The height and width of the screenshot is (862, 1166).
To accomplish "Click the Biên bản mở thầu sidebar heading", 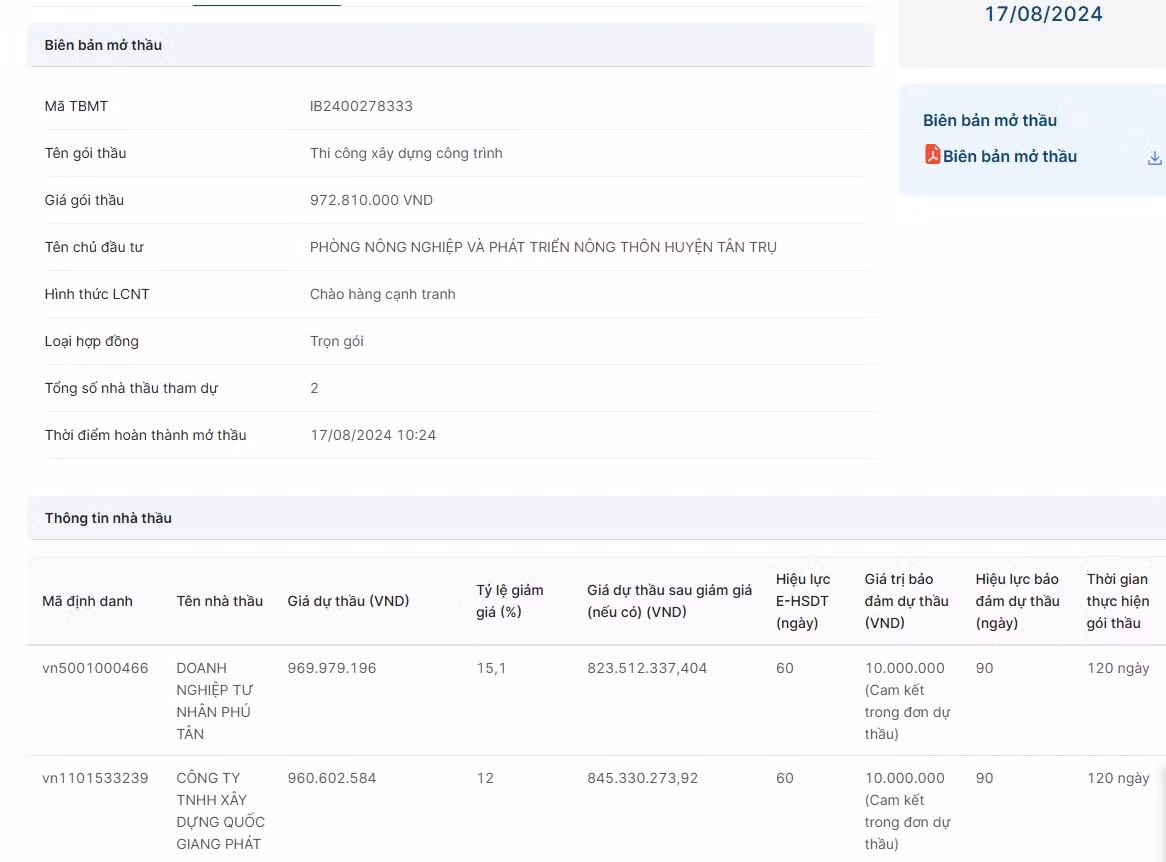I will tap(989, 120).
